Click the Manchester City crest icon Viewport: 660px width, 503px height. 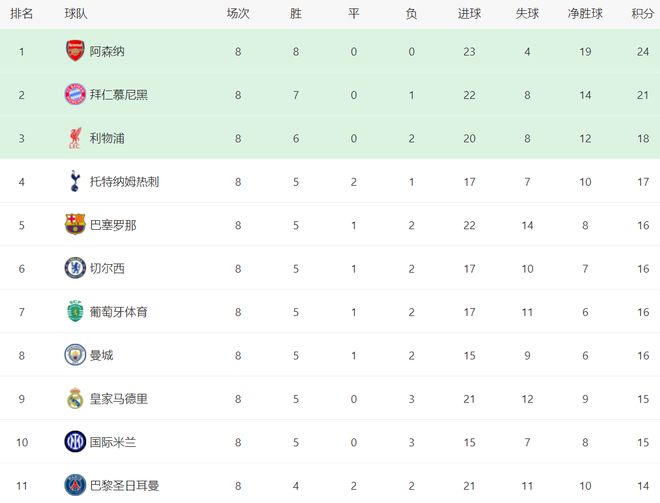tap(75, 355)
